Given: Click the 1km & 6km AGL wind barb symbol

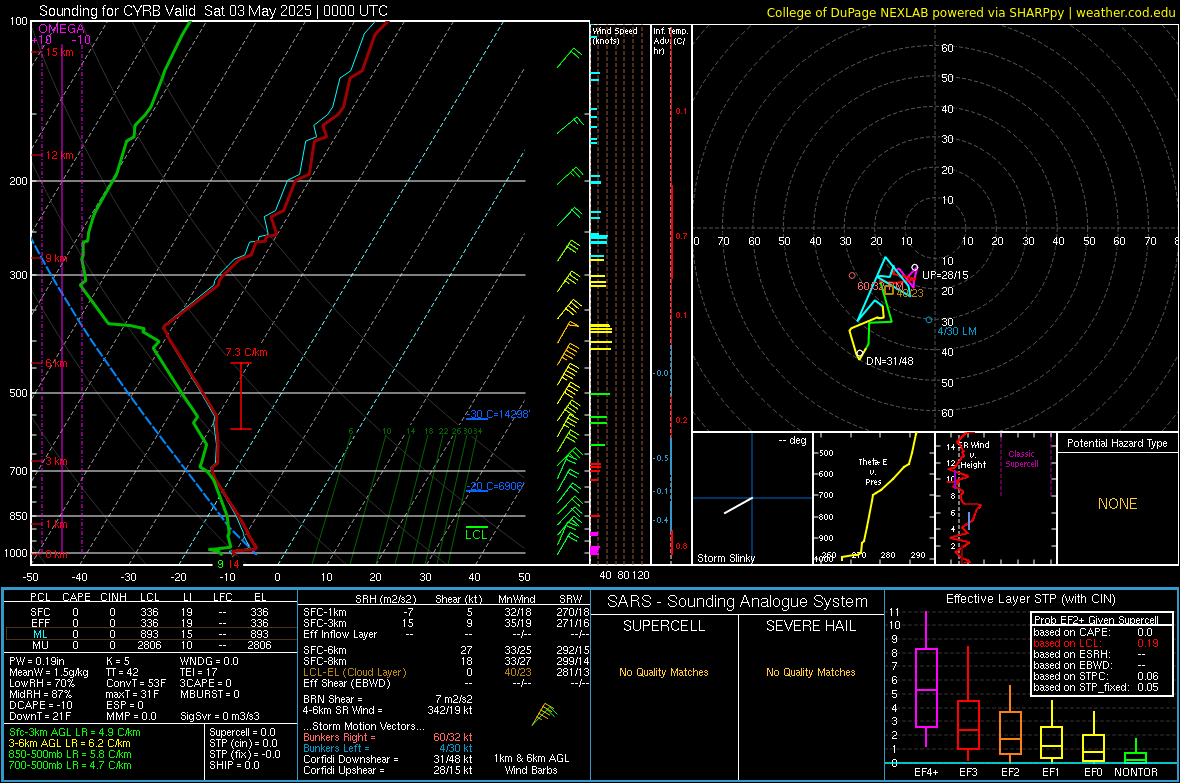Looking at the screenshot, I should pyautogui.click(x=545, y=714).
